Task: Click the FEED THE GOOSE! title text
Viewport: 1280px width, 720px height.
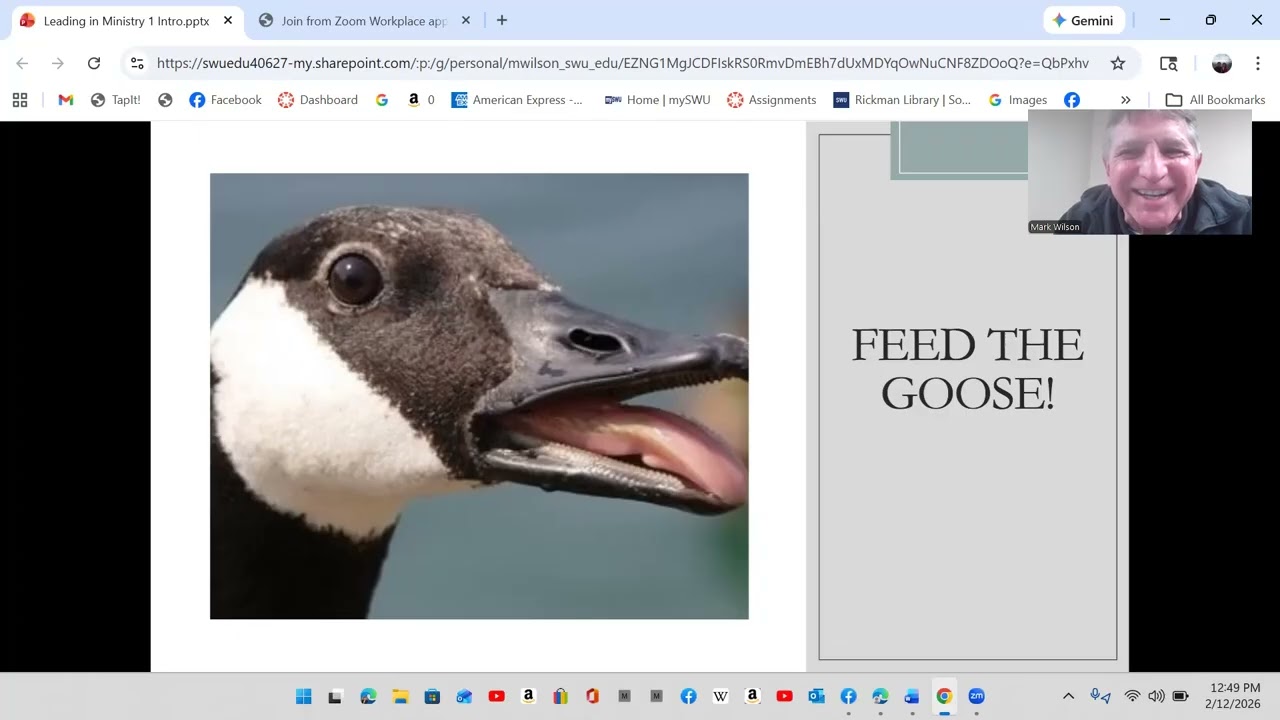Action: point(967,369)
